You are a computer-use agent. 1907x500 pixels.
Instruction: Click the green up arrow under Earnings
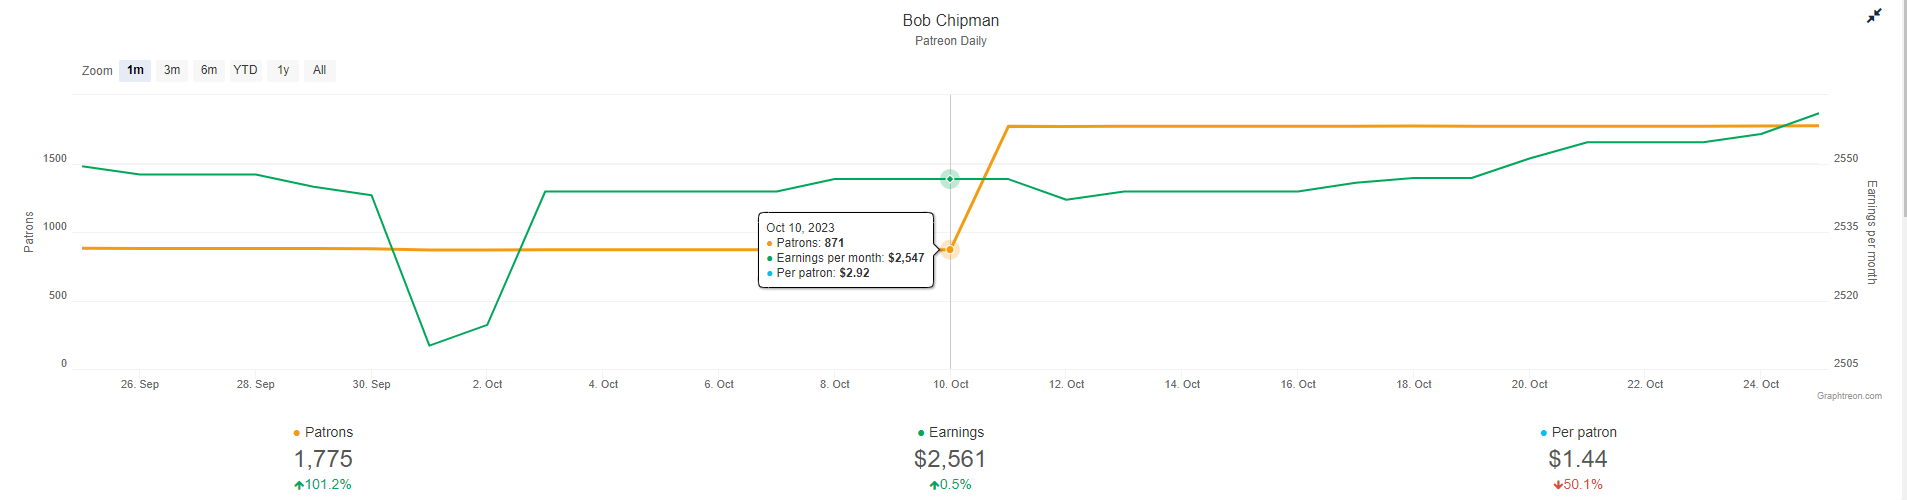click(934, 485)
